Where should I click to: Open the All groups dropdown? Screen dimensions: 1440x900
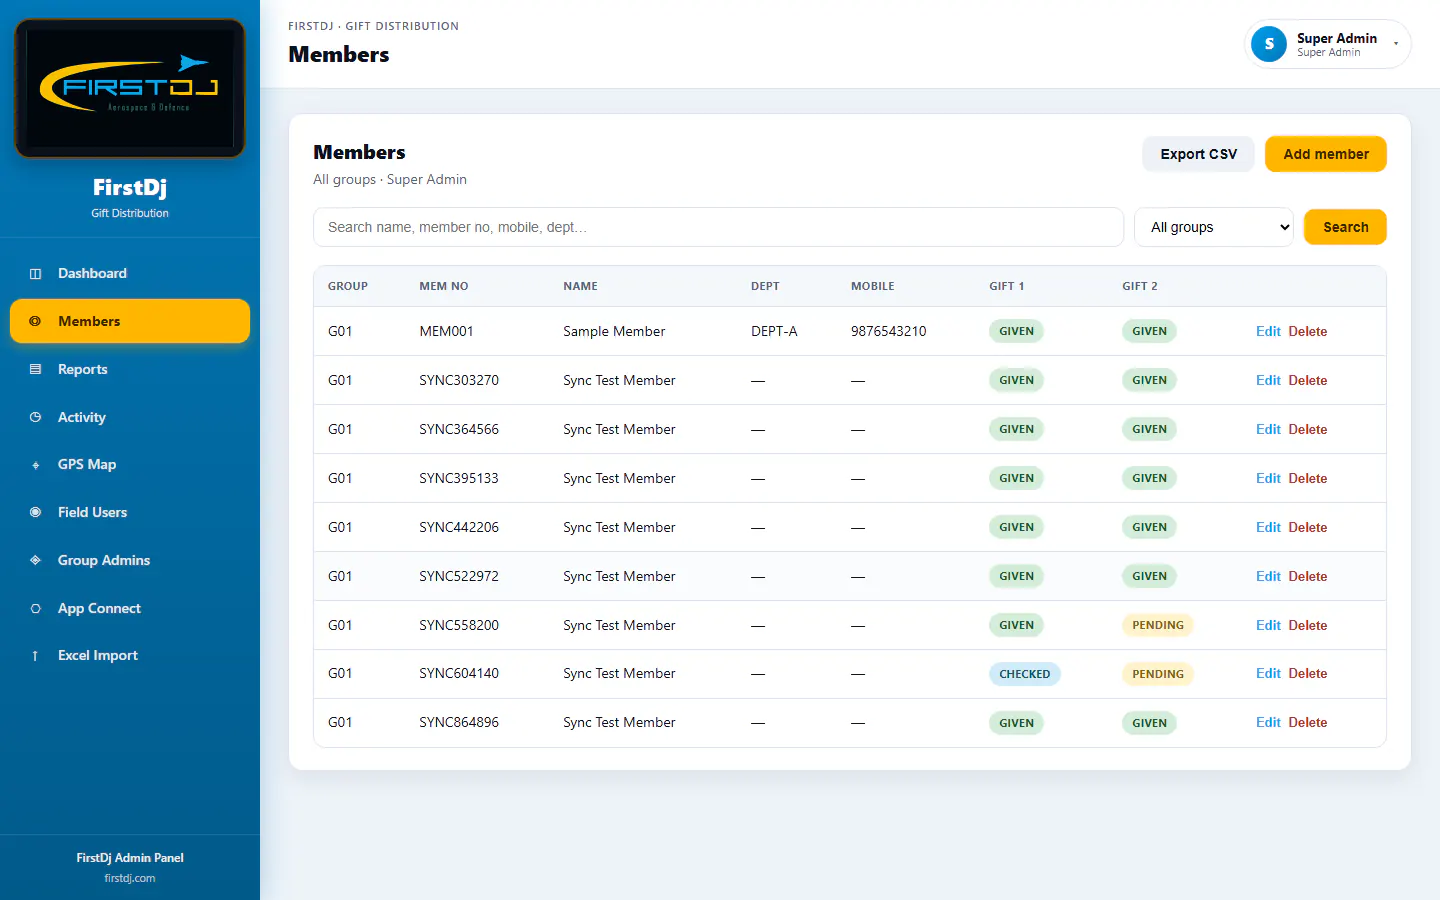tap(1214, 227)
